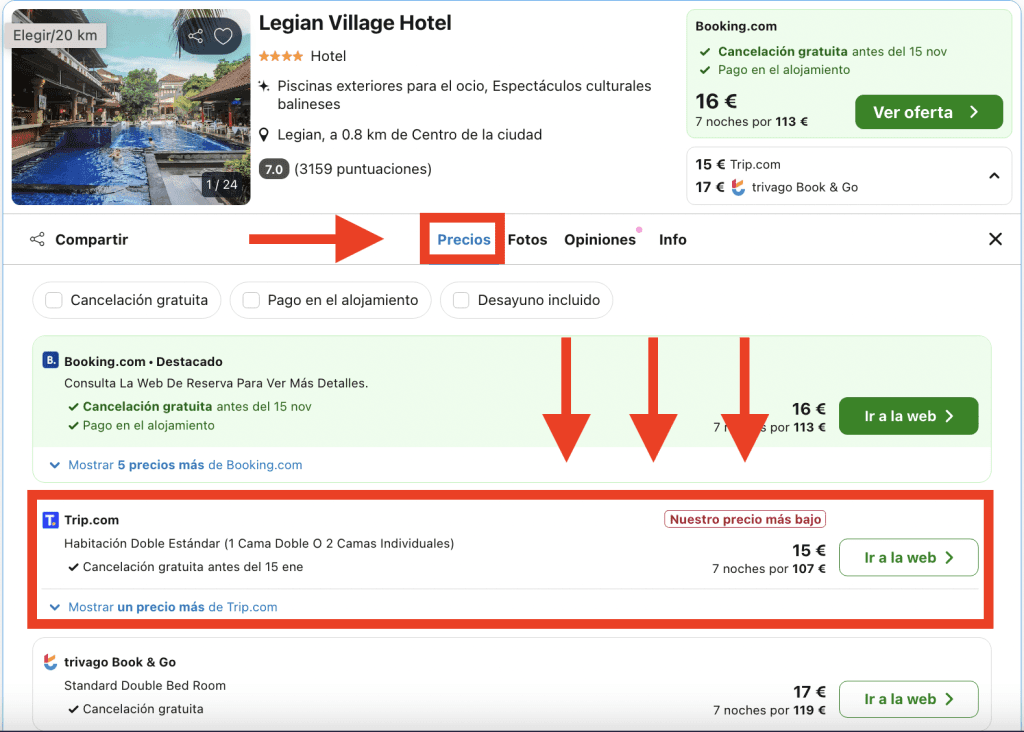Save hotel with the heart icon
The height and width of the screenshot is (732, 1024).
(223, 37)
